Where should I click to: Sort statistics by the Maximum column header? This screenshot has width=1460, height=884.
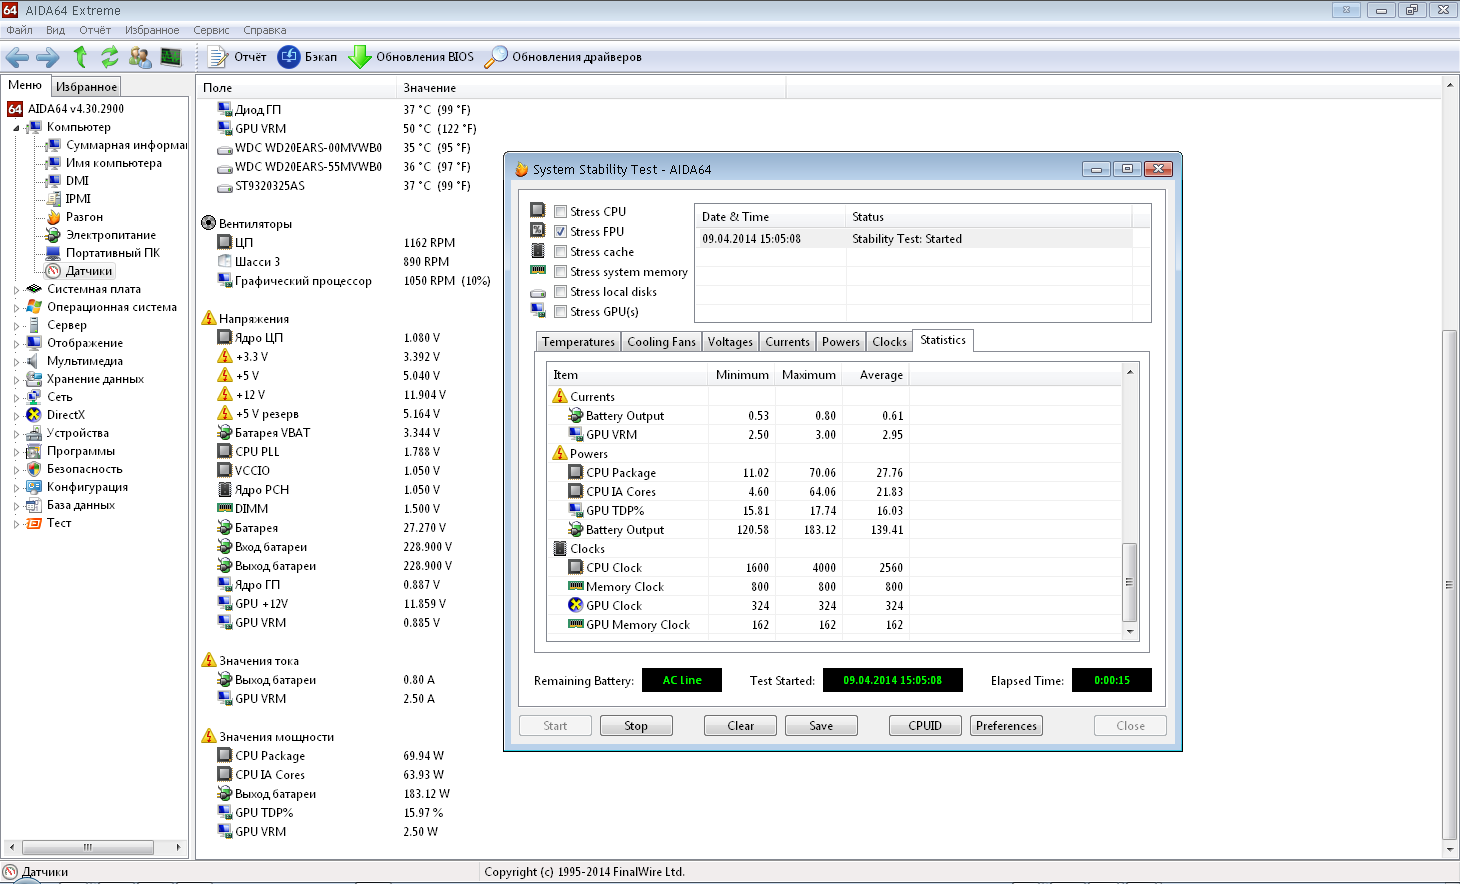tap(808, 375)
